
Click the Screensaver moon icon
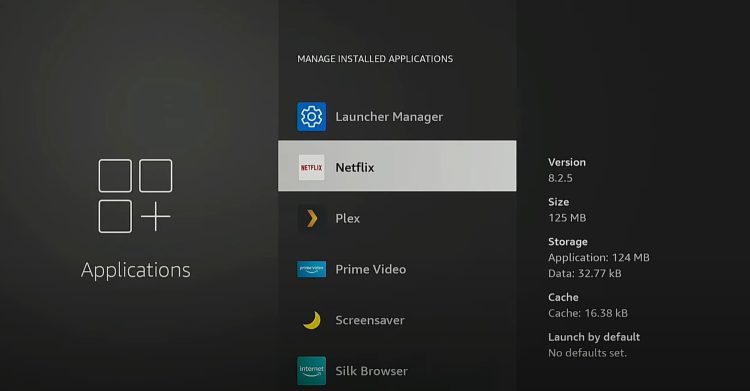tap(311, 320)
